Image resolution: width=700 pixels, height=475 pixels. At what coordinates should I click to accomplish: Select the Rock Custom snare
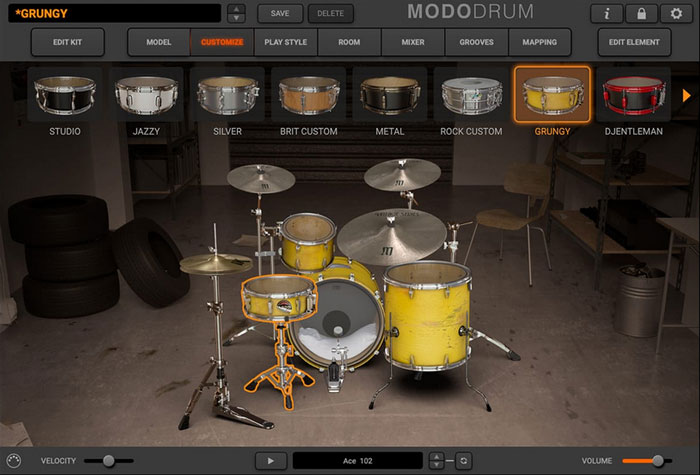(x=471, y=102)
